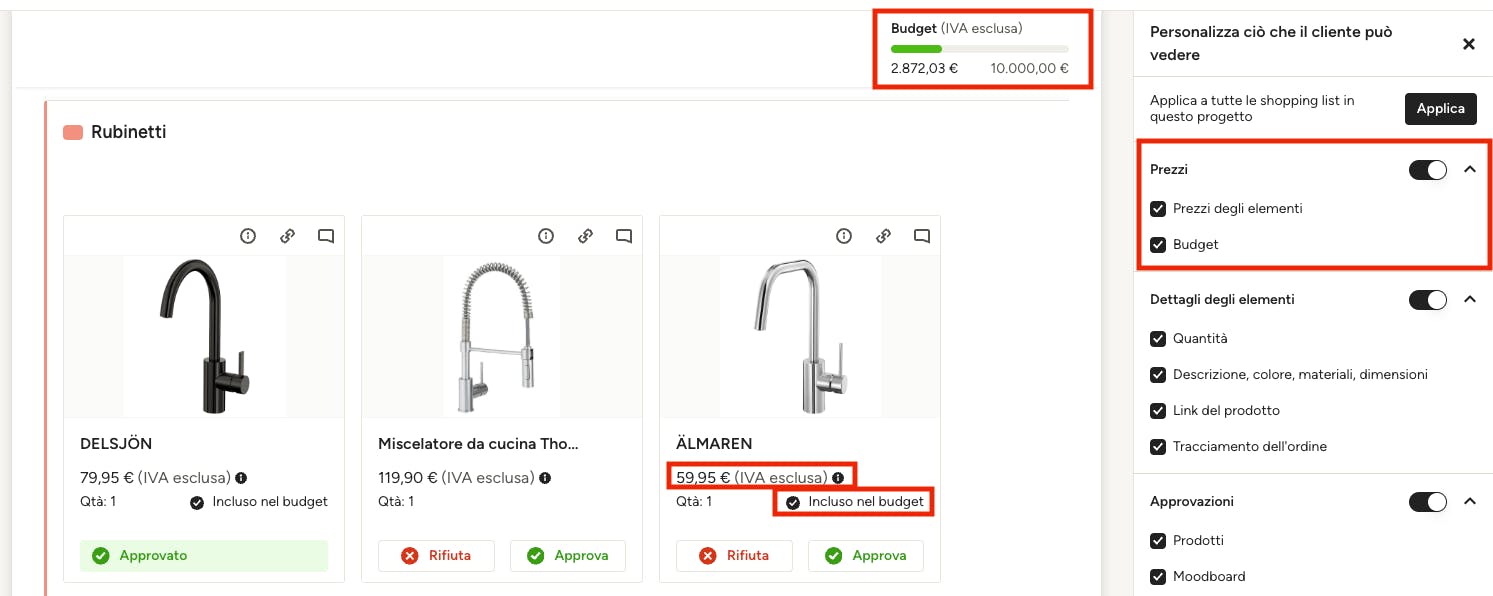Viewport: 1493px width, 596px height.
Task: Uncheck Prezzi degli elementi checkbox
Action: tap(1158, 209)
